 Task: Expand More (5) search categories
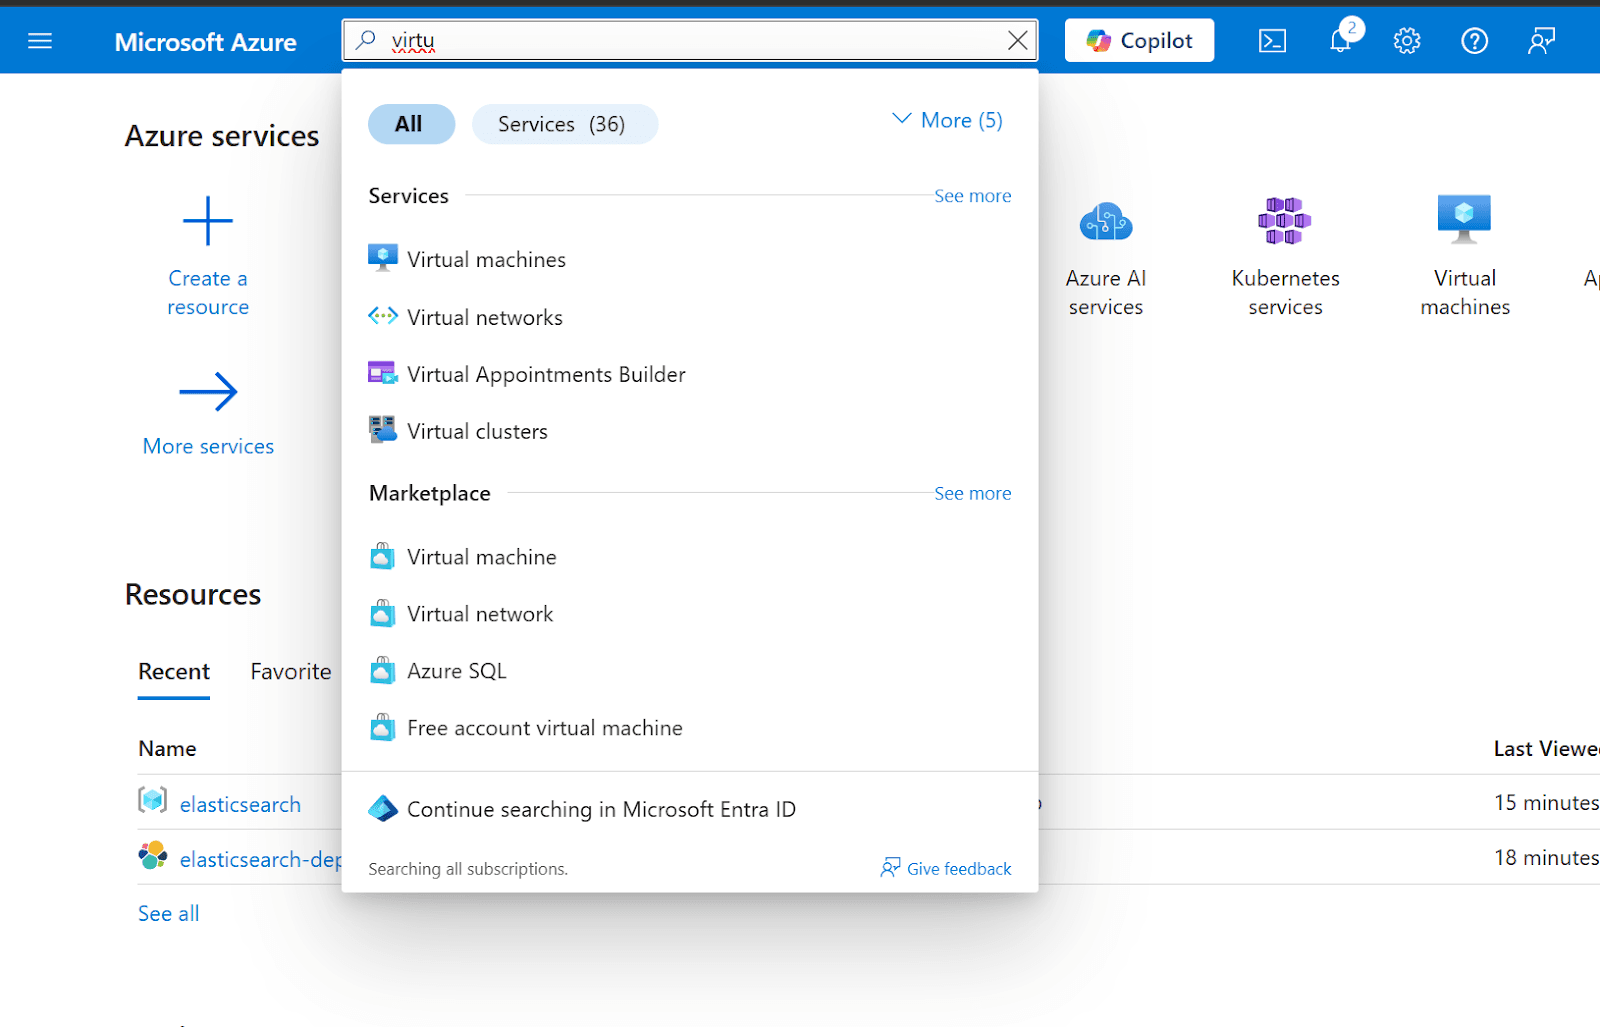tap(944, 119)
